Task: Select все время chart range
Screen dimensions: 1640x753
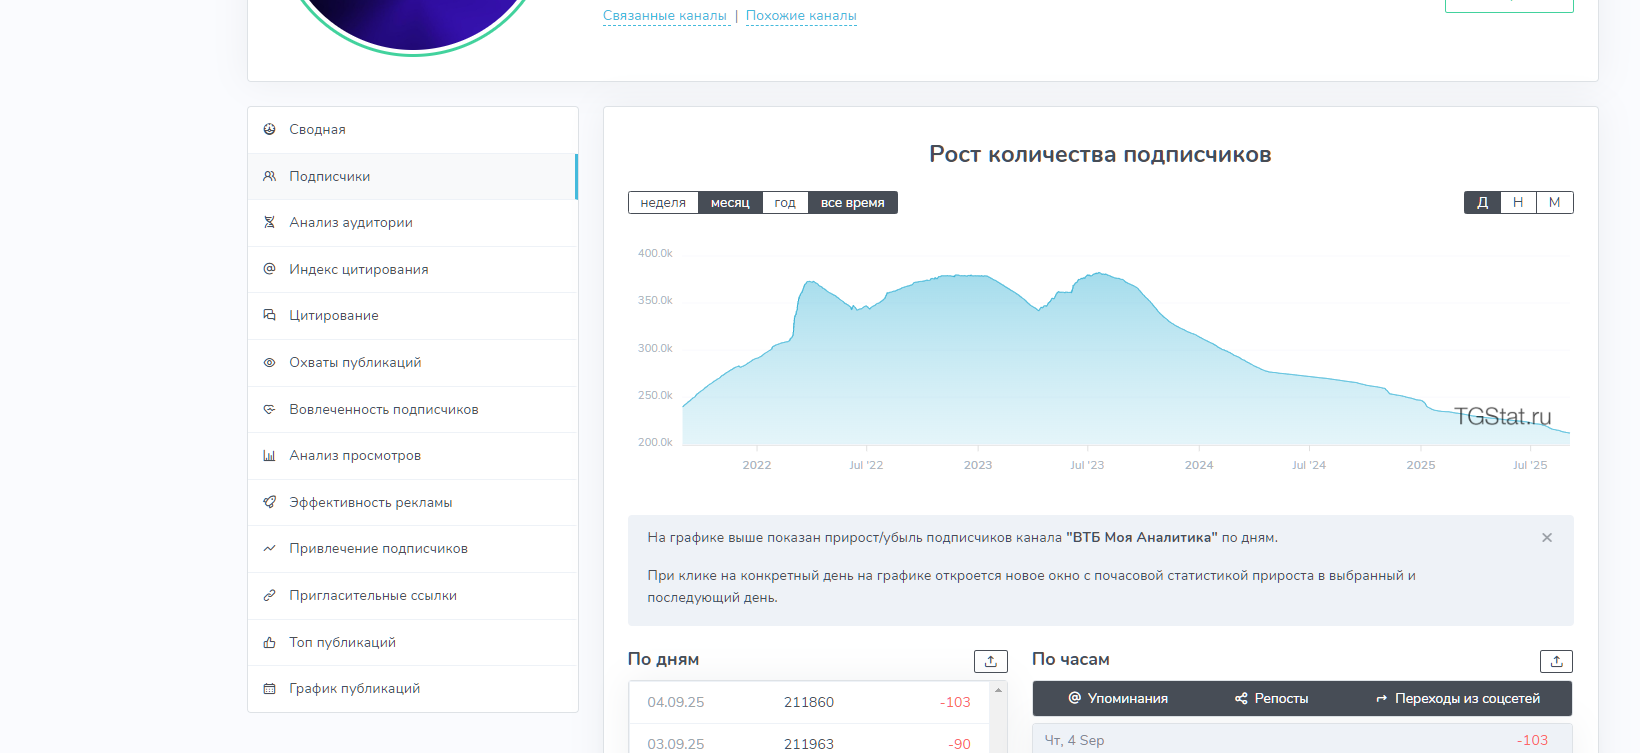Action: click(852, 203)
